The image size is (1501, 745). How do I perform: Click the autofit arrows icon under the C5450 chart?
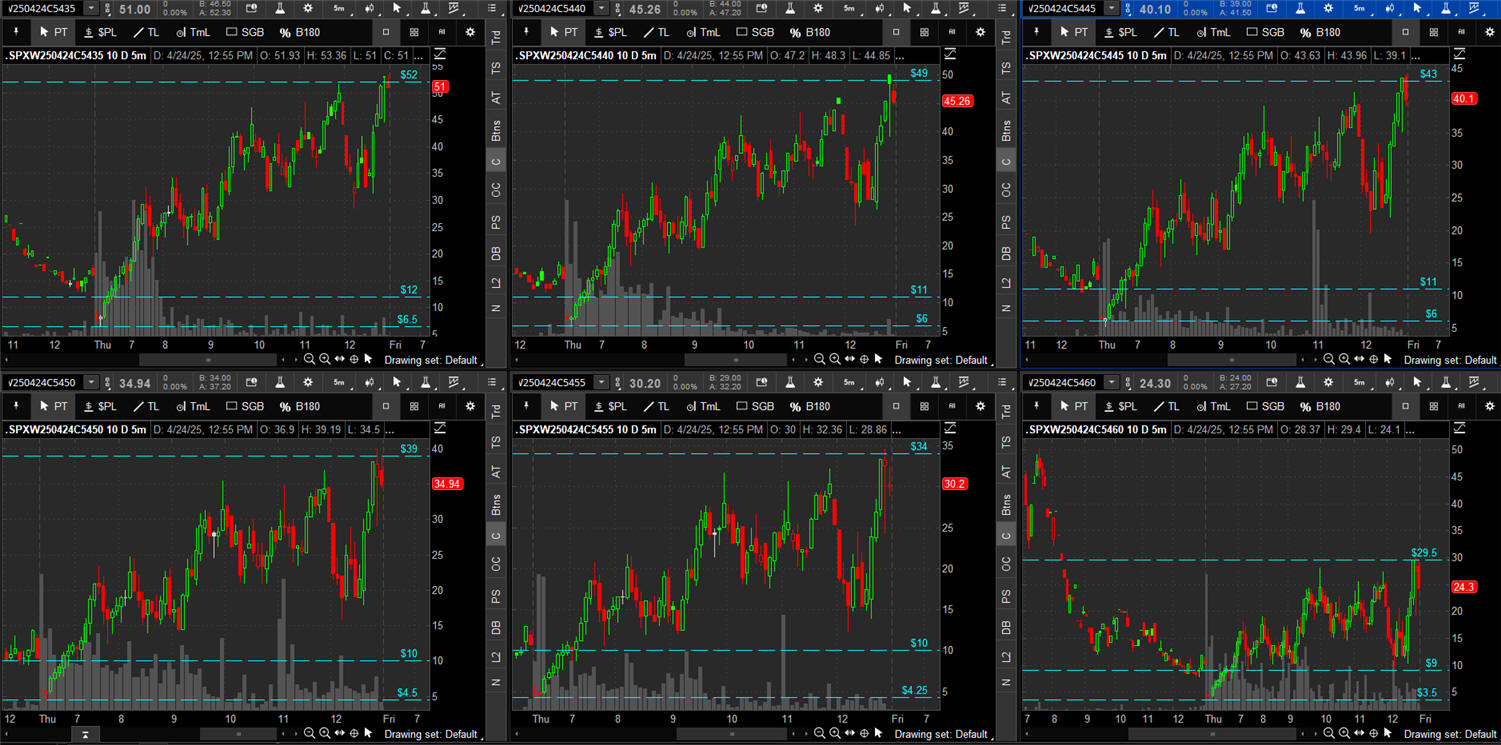pos(339,734)
